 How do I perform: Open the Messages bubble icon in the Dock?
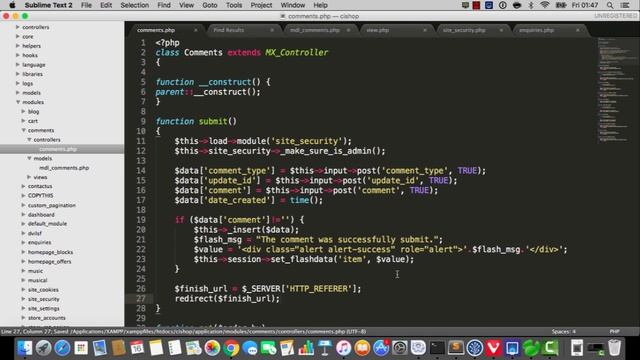[x=250, y=348]
